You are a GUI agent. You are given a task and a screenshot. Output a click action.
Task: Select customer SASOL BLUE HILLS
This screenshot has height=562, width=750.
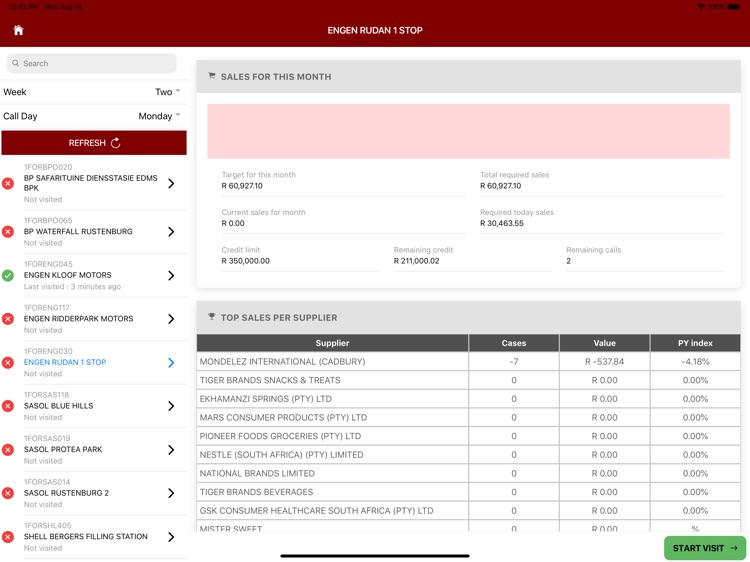94,406
